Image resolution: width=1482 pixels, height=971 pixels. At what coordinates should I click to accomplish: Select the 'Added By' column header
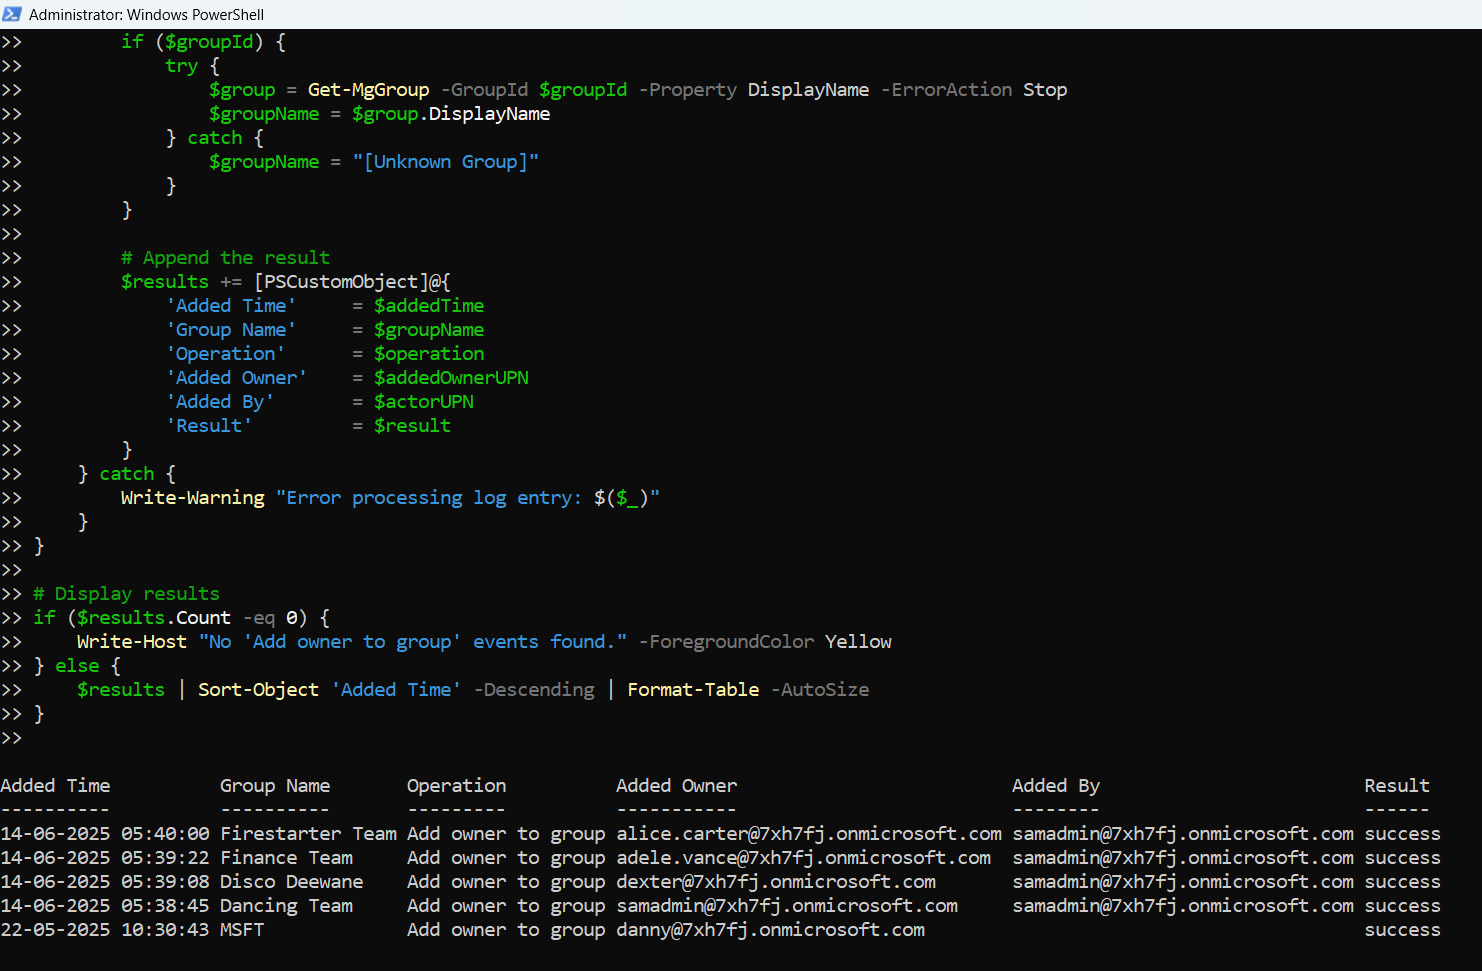point(1055,786)
